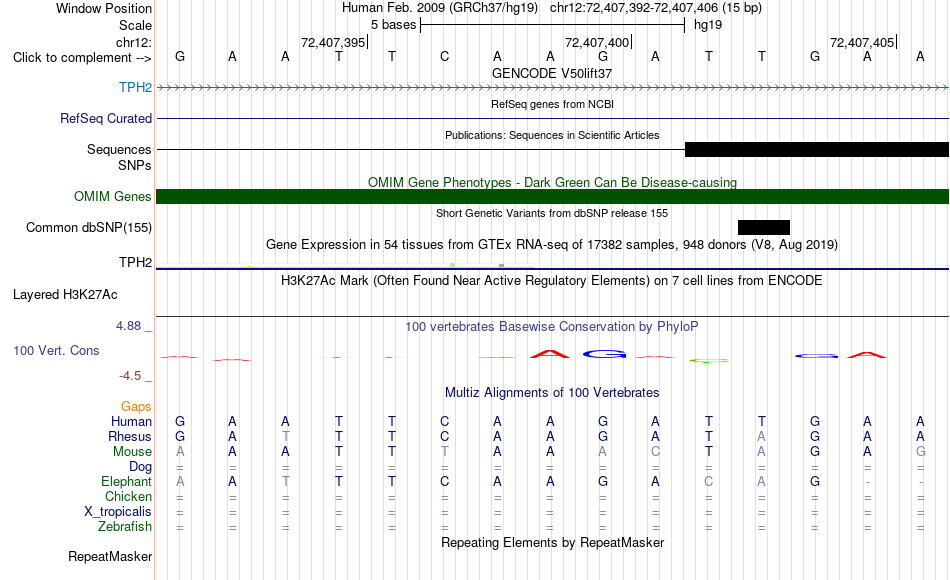Click 'Repeating Elements by RepeatMasker' title
950x580 pixels.
coord(552,542)
